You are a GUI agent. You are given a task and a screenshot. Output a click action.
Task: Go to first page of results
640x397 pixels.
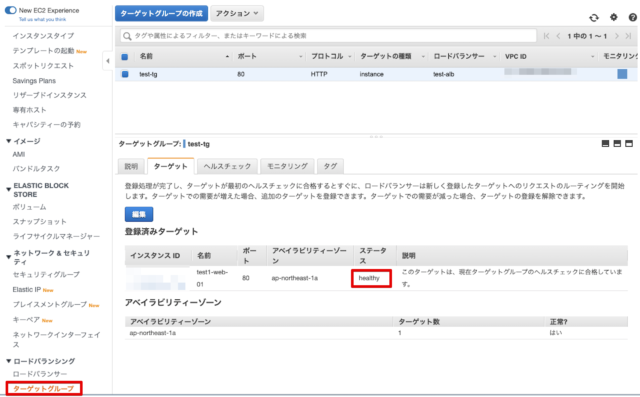click(547, 36)
